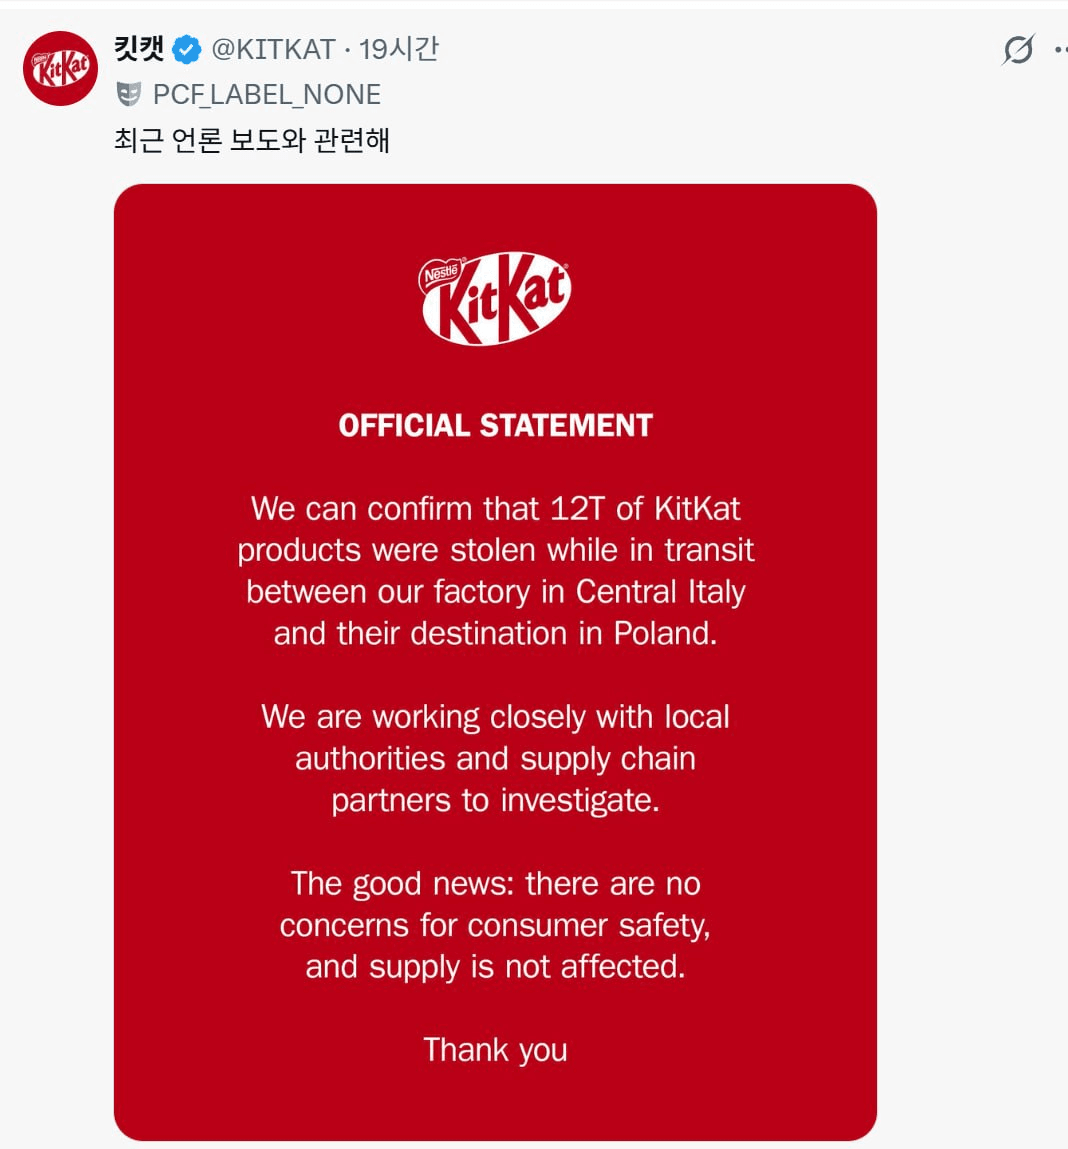Click "The good news" phrase

(x=402, y=883)
